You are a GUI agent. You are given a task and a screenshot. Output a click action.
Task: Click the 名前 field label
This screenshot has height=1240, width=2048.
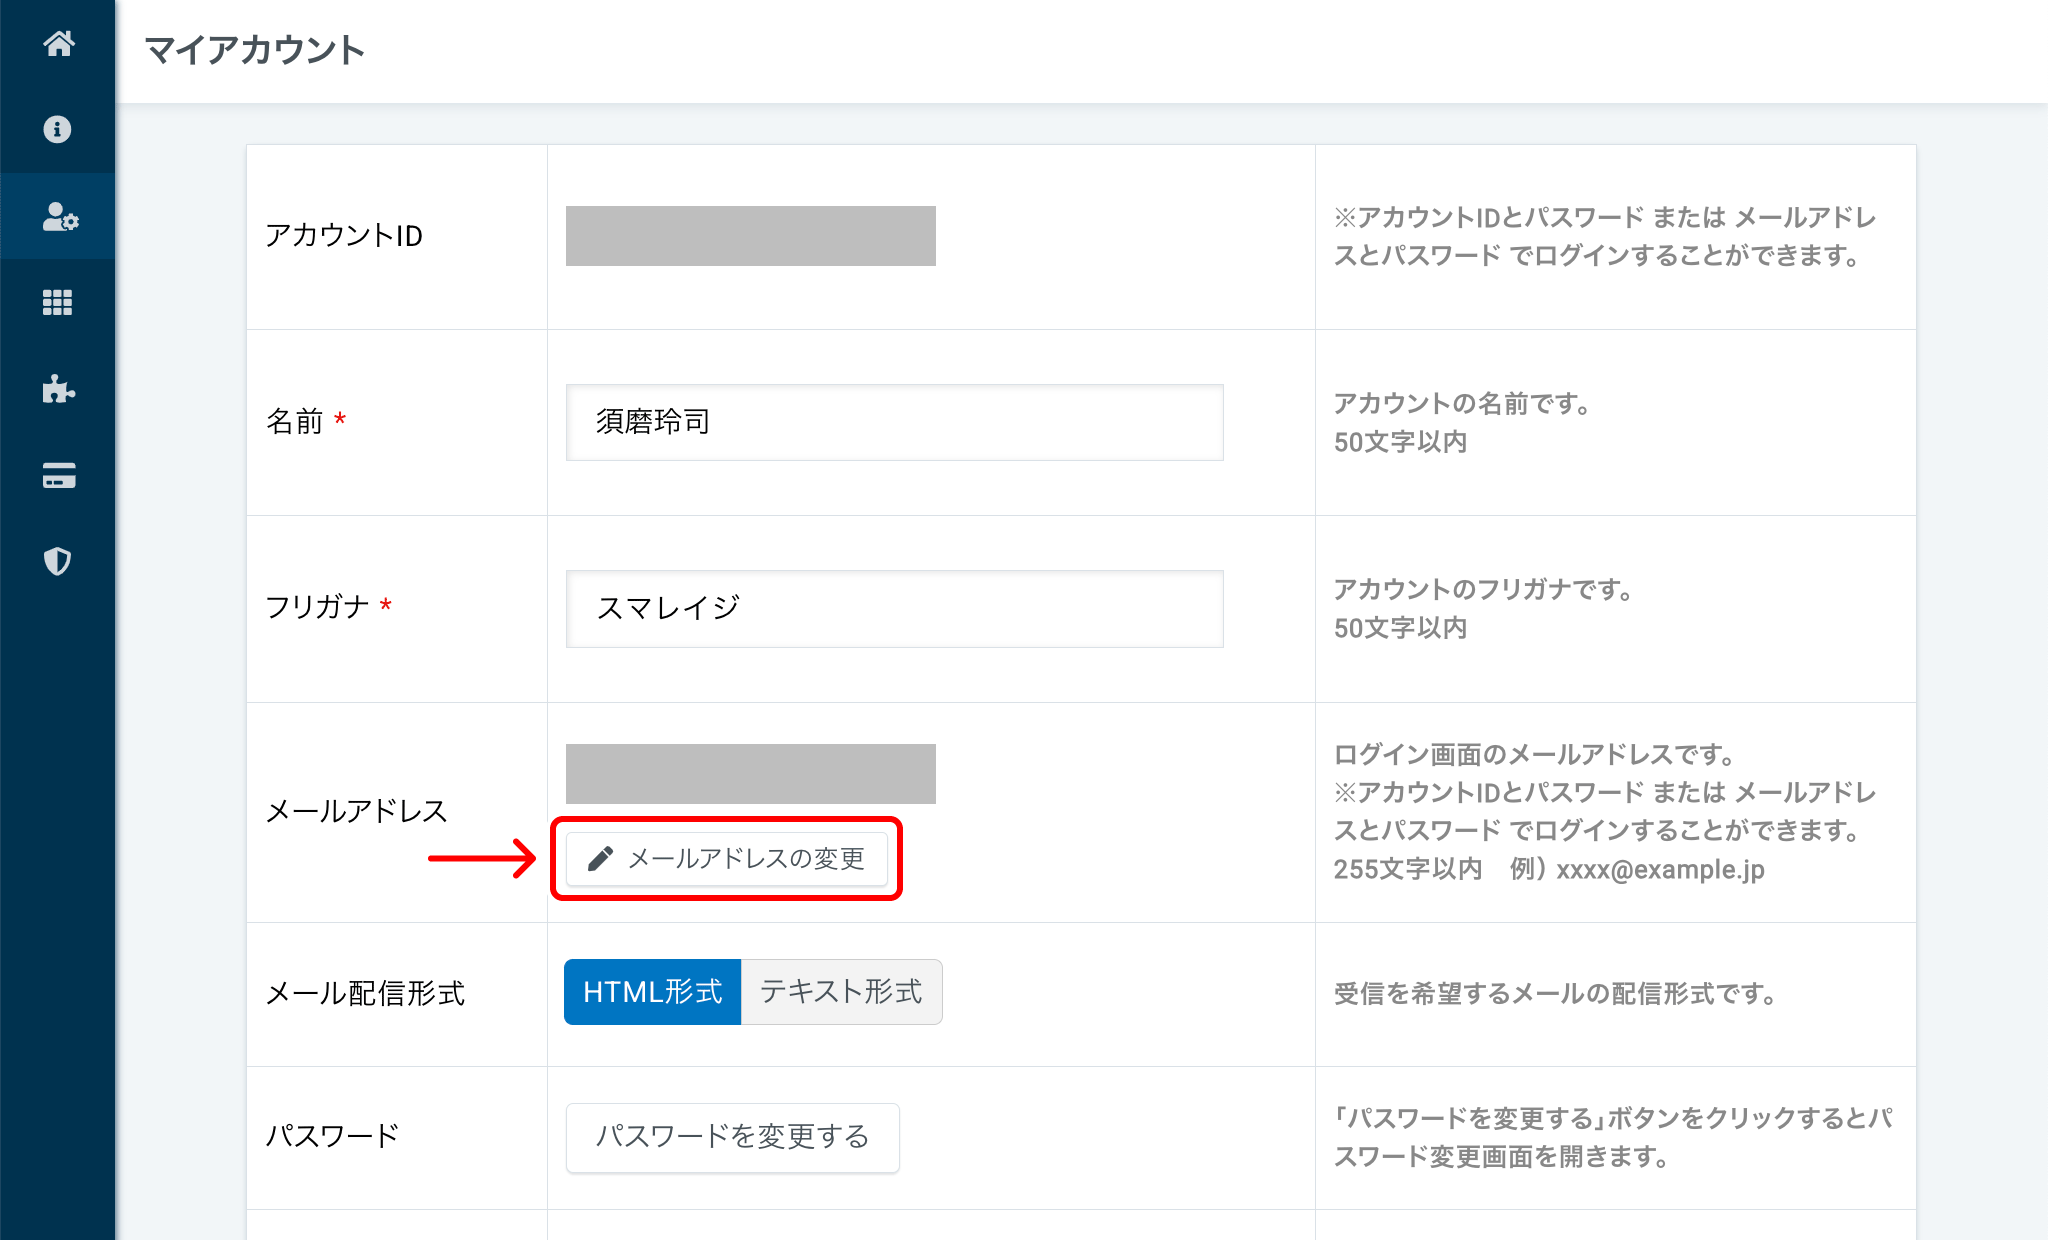295,421
